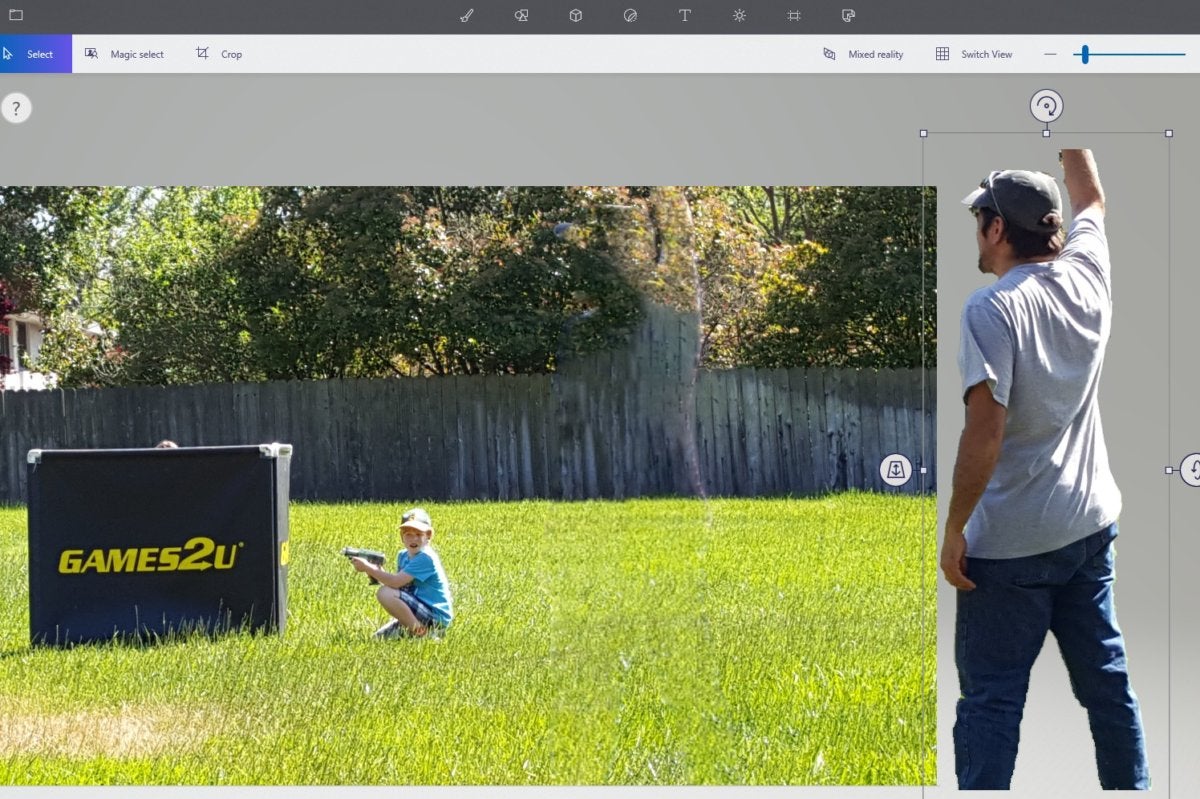Open the Effects lighting tool

739,15
